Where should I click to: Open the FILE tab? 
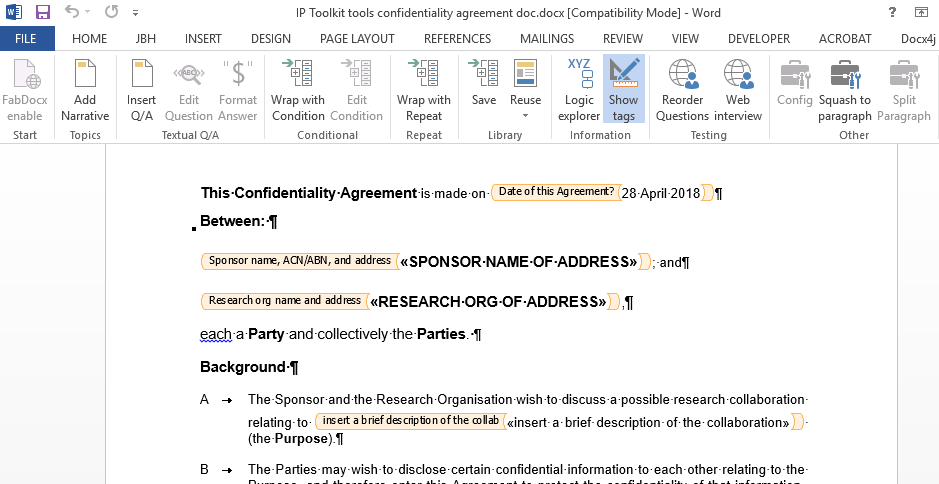pos(26,39)
